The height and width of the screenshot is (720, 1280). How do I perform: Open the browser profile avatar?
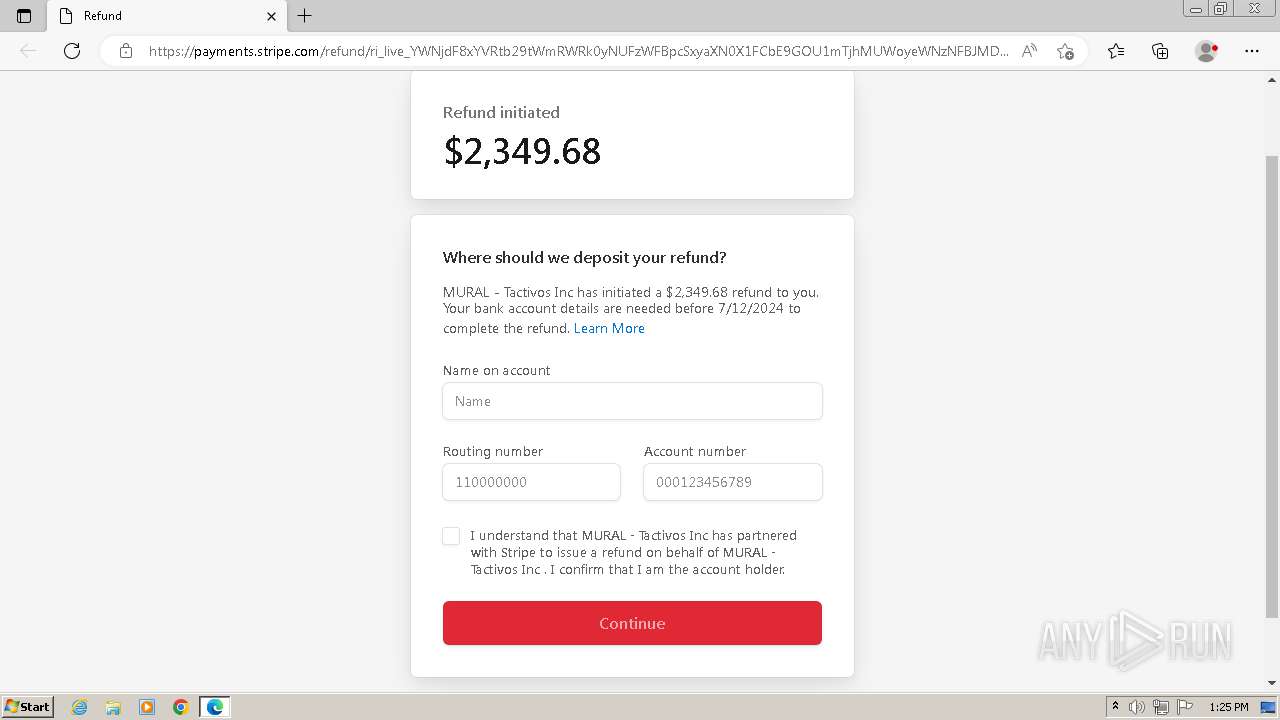coord(1206,51)
